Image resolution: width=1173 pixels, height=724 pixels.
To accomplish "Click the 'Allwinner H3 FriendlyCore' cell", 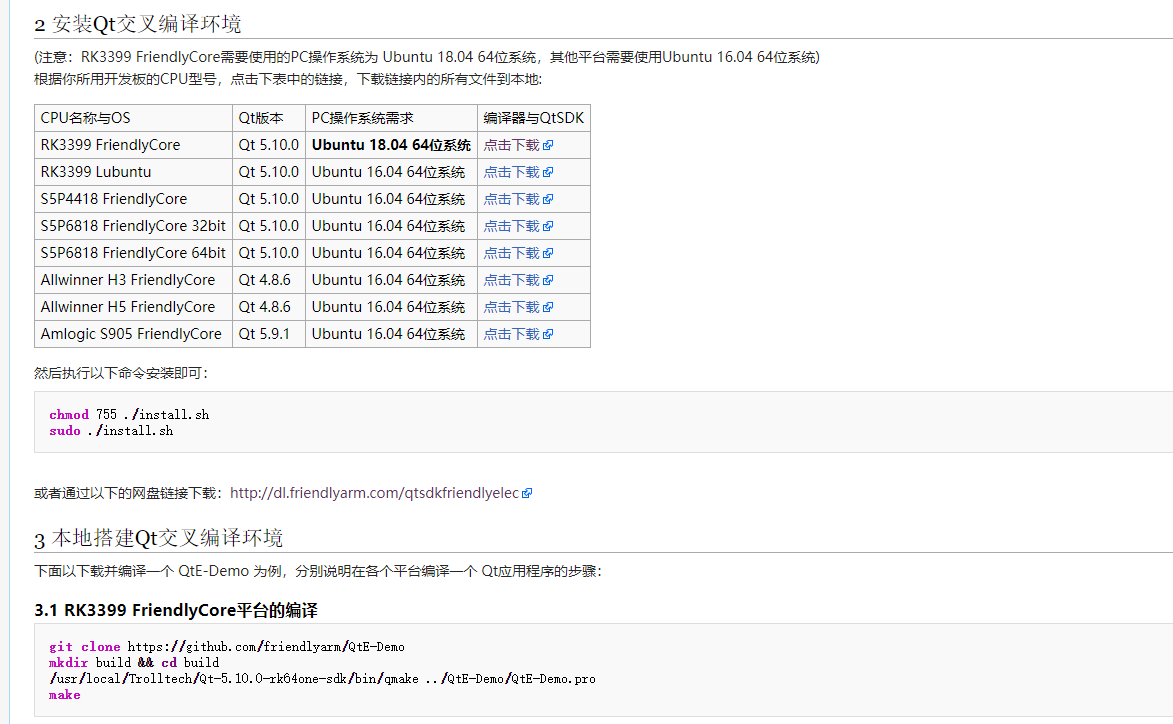I will coord(133,280).
